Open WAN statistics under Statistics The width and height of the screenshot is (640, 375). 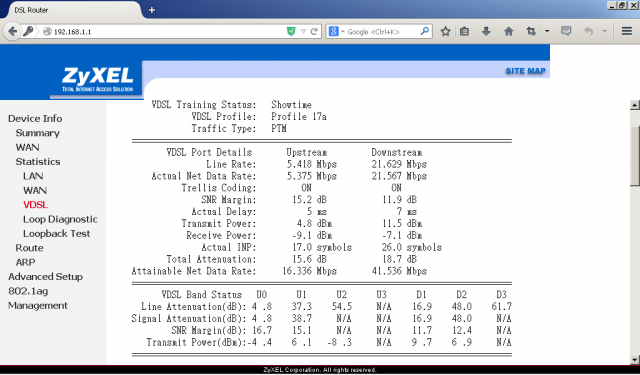[x=35, y=190]
